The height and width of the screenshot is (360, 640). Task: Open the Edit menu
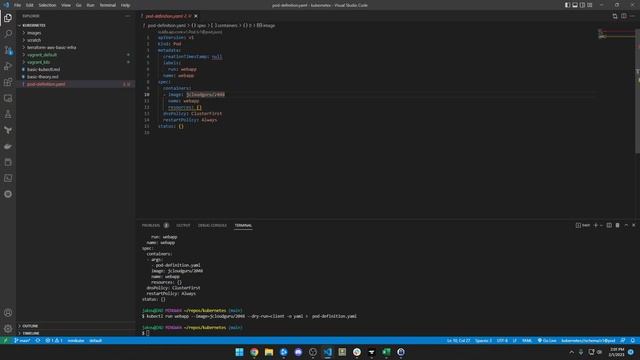tap(30, 5)
